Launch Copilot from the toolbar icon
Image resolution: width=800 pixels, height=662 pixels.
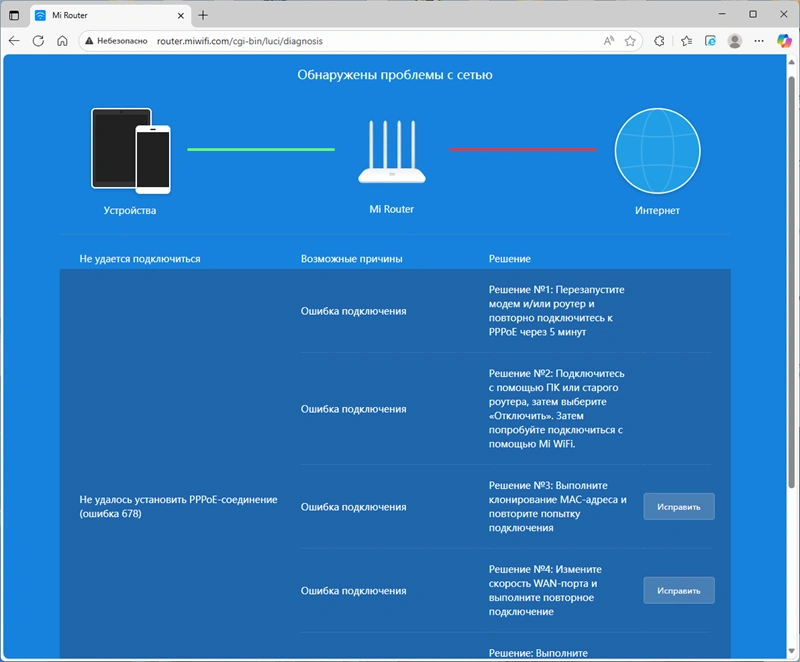click(x=783, y=41)
